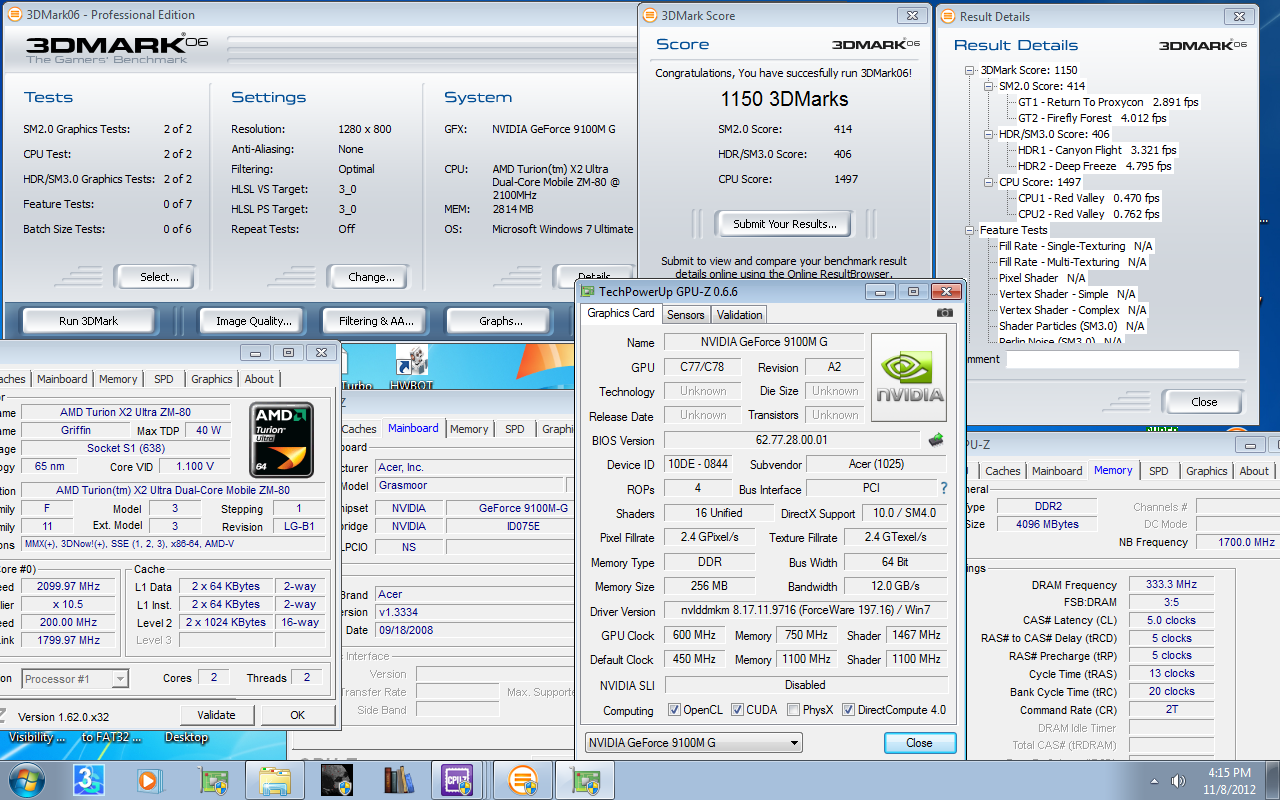
Task: Open the Processor #1 selection dropdown
Action: click(x=76, y=679)
